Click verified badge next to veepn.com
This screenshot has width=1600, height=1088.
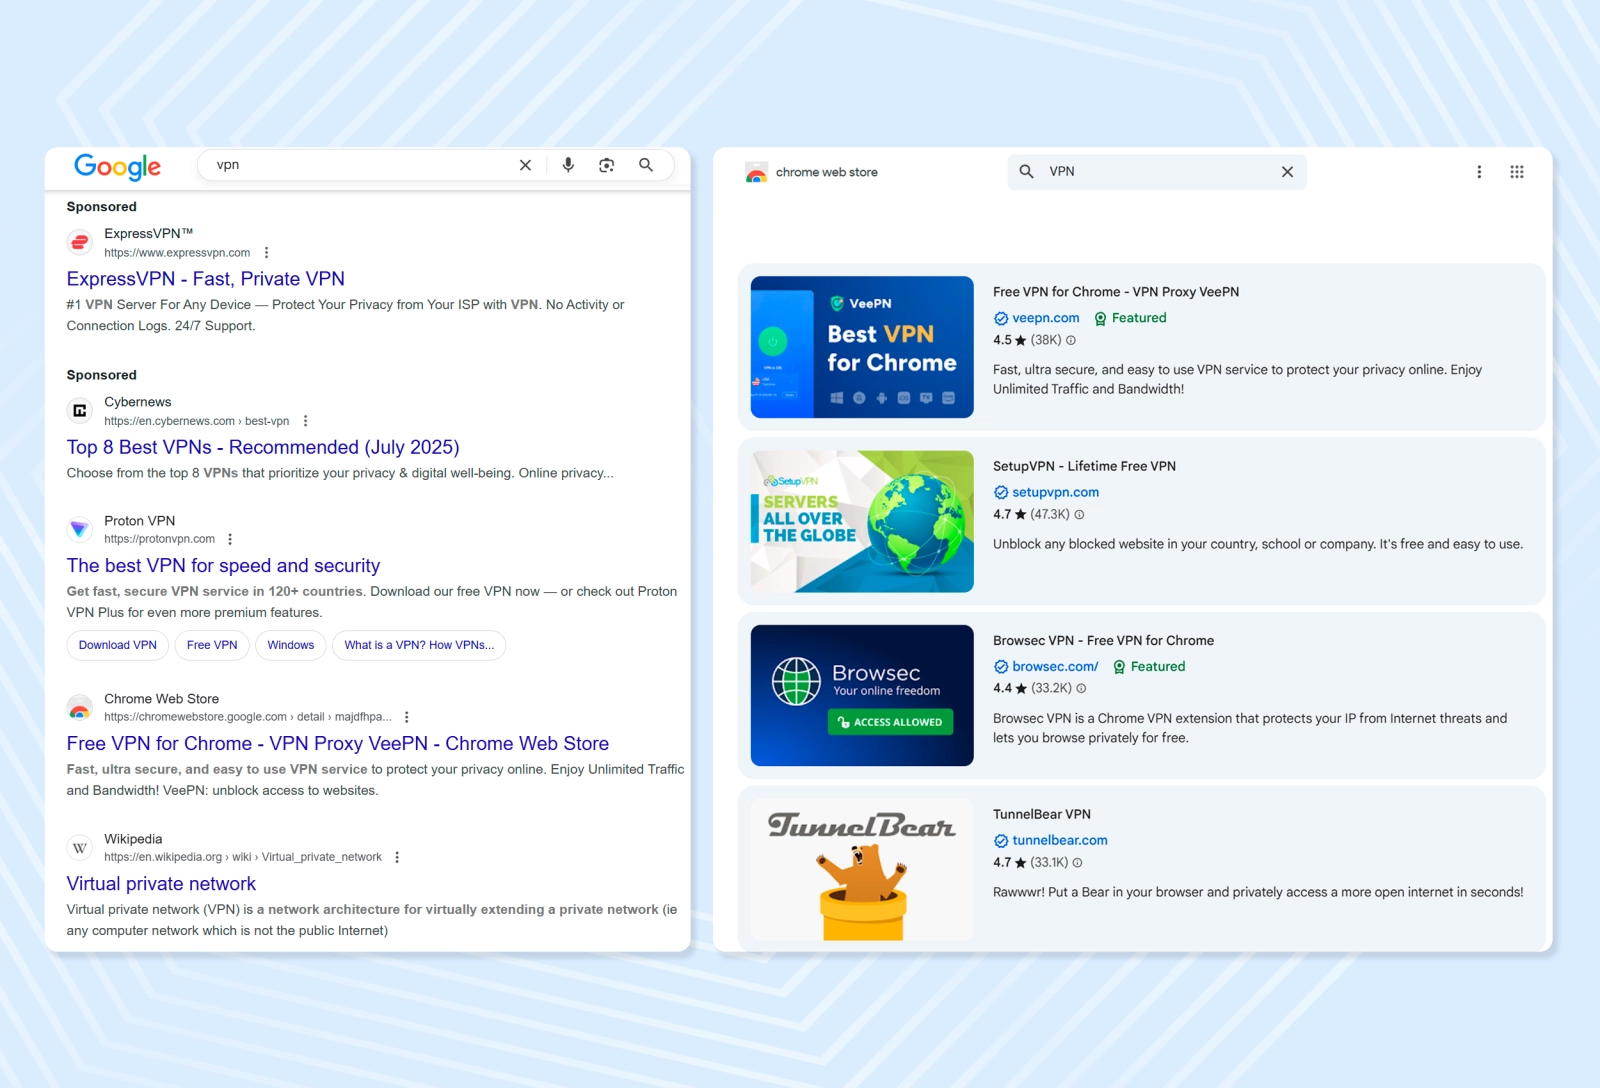pyautogui.click(x=1001, y=318)
